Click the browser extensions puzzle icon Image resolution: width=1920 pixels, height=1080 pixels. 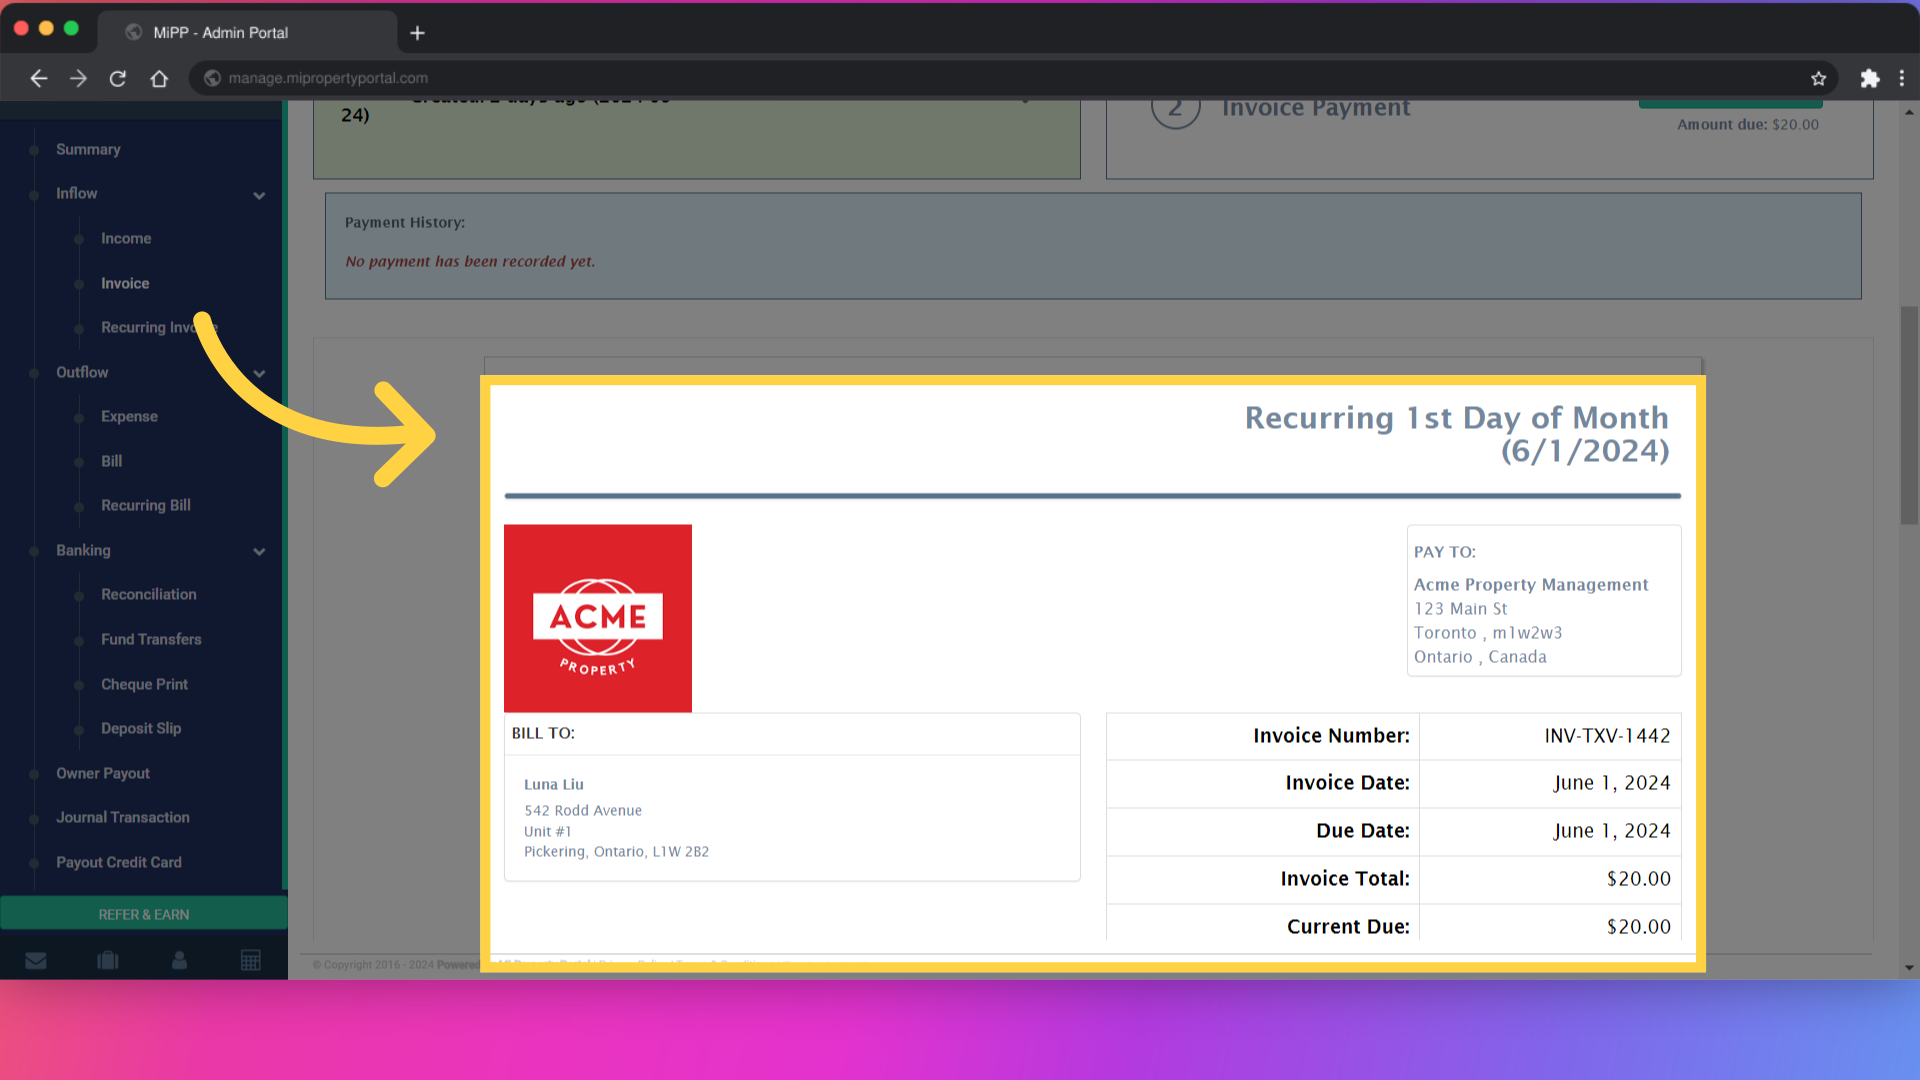point(1870,78)
